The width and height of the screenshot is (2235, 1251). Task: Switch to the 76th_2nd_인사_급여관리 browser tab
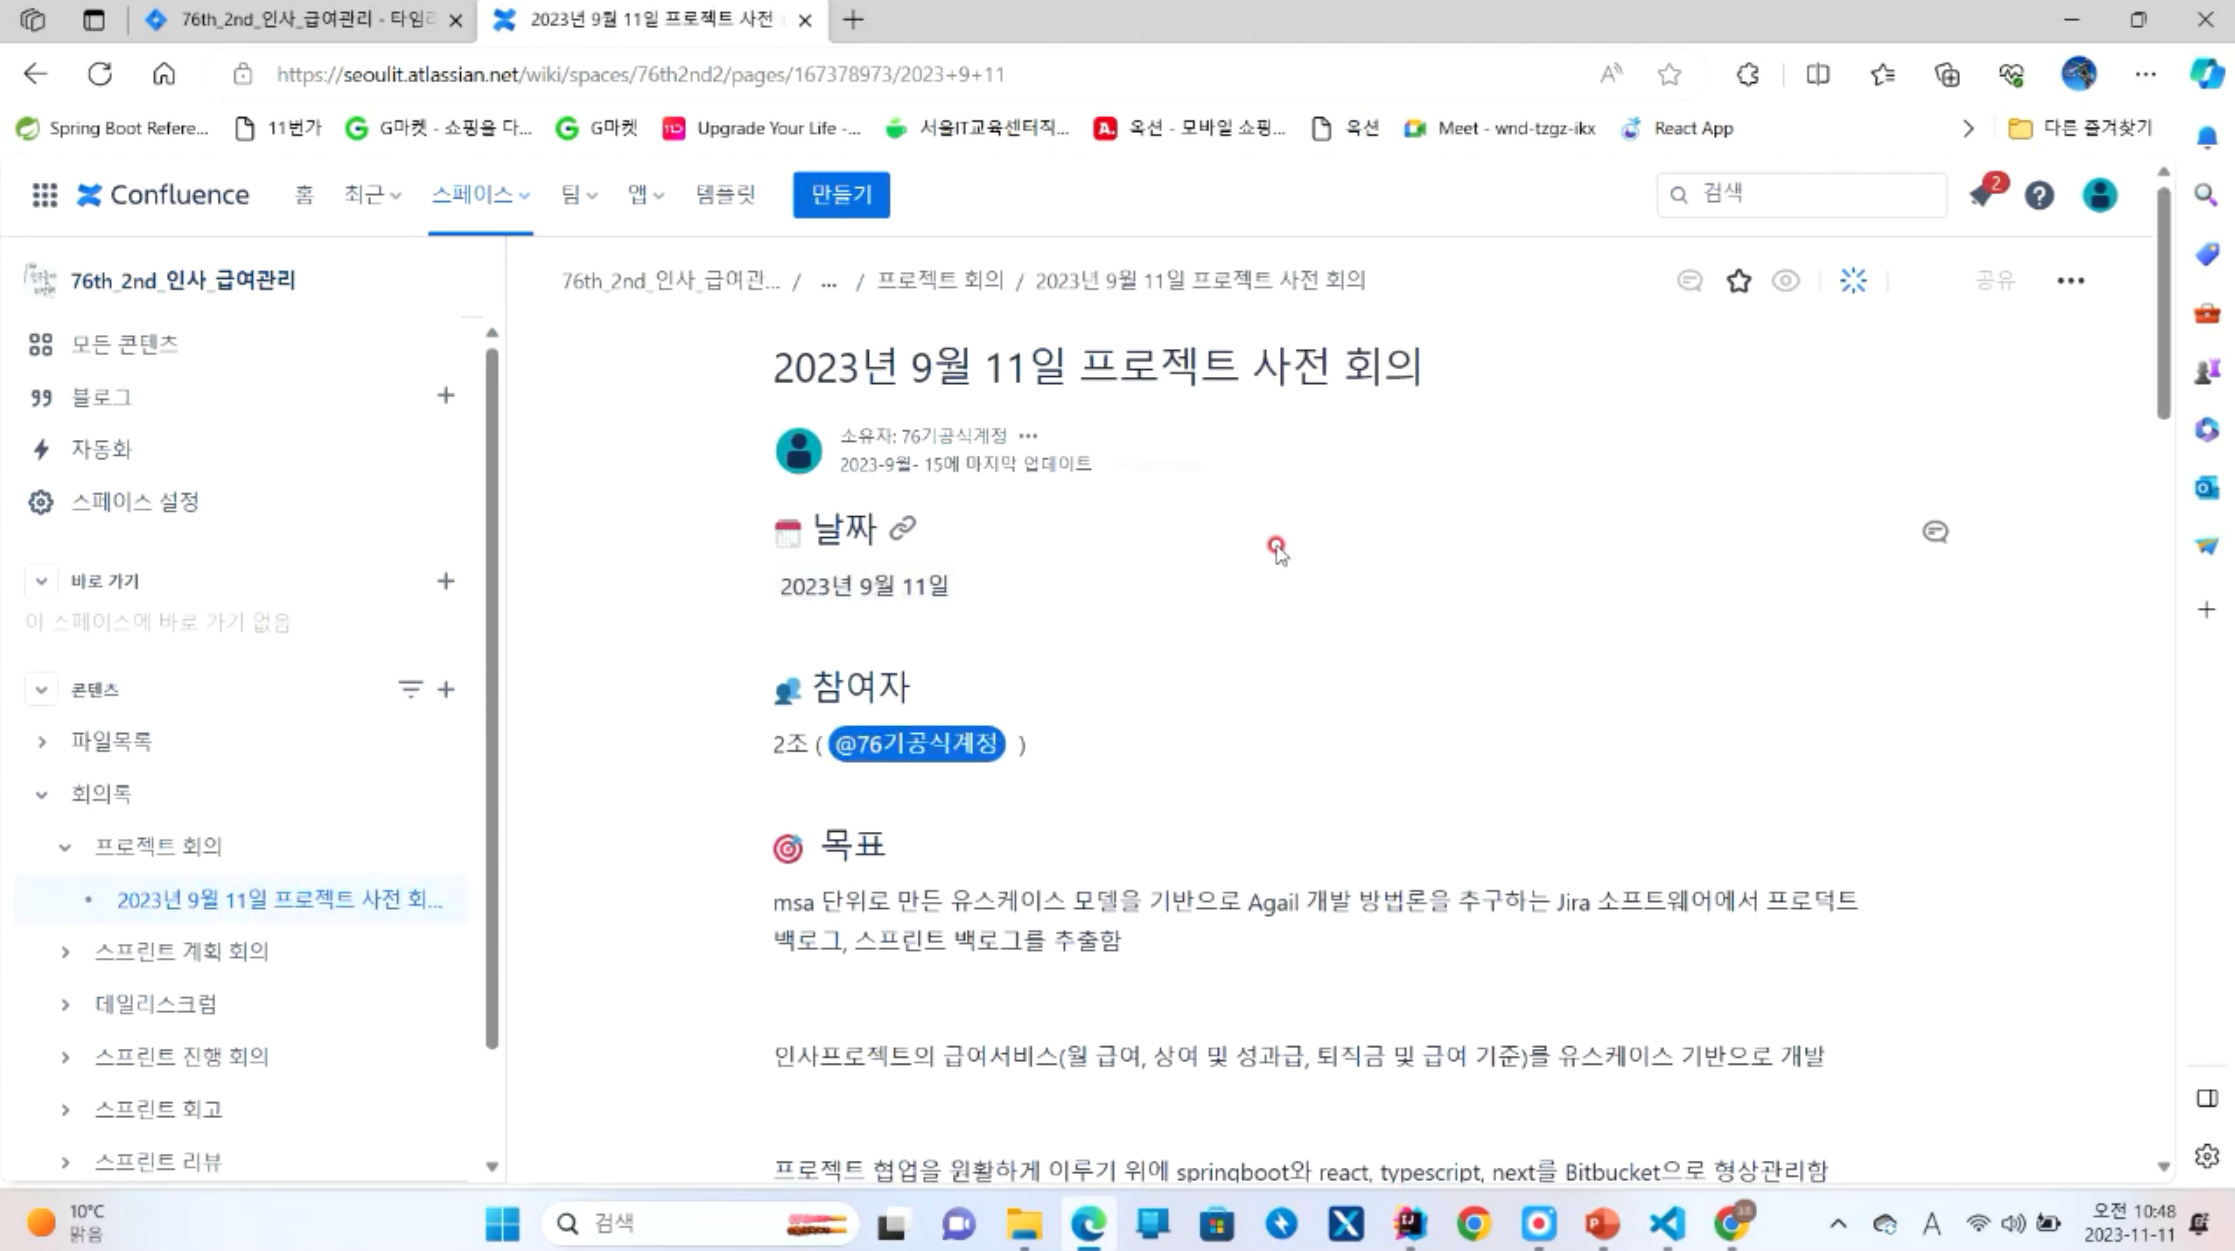[303, 20]
